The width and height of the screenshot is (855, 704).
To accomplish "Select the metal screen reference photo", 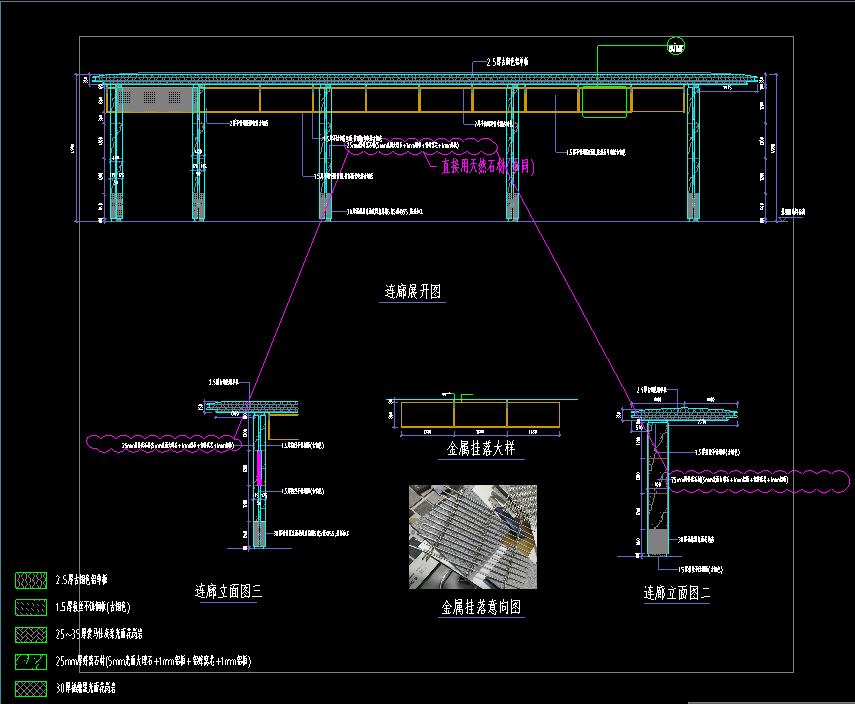I will 472,537.
